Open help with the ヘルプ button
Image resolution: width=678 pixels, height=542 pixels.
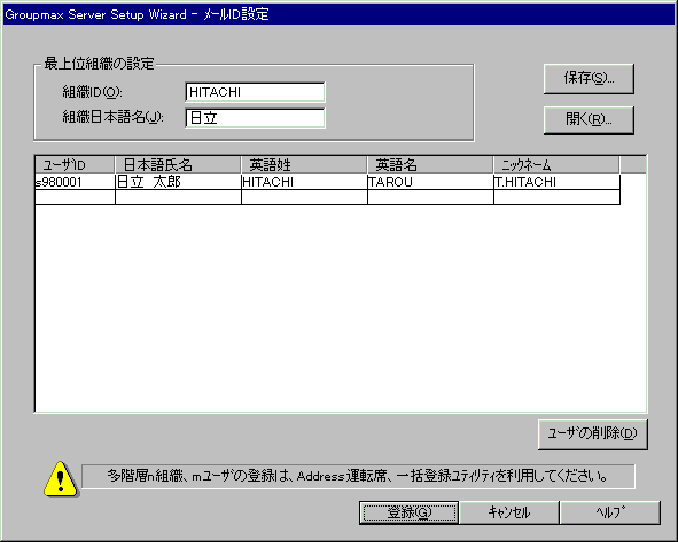click(610, 513)
